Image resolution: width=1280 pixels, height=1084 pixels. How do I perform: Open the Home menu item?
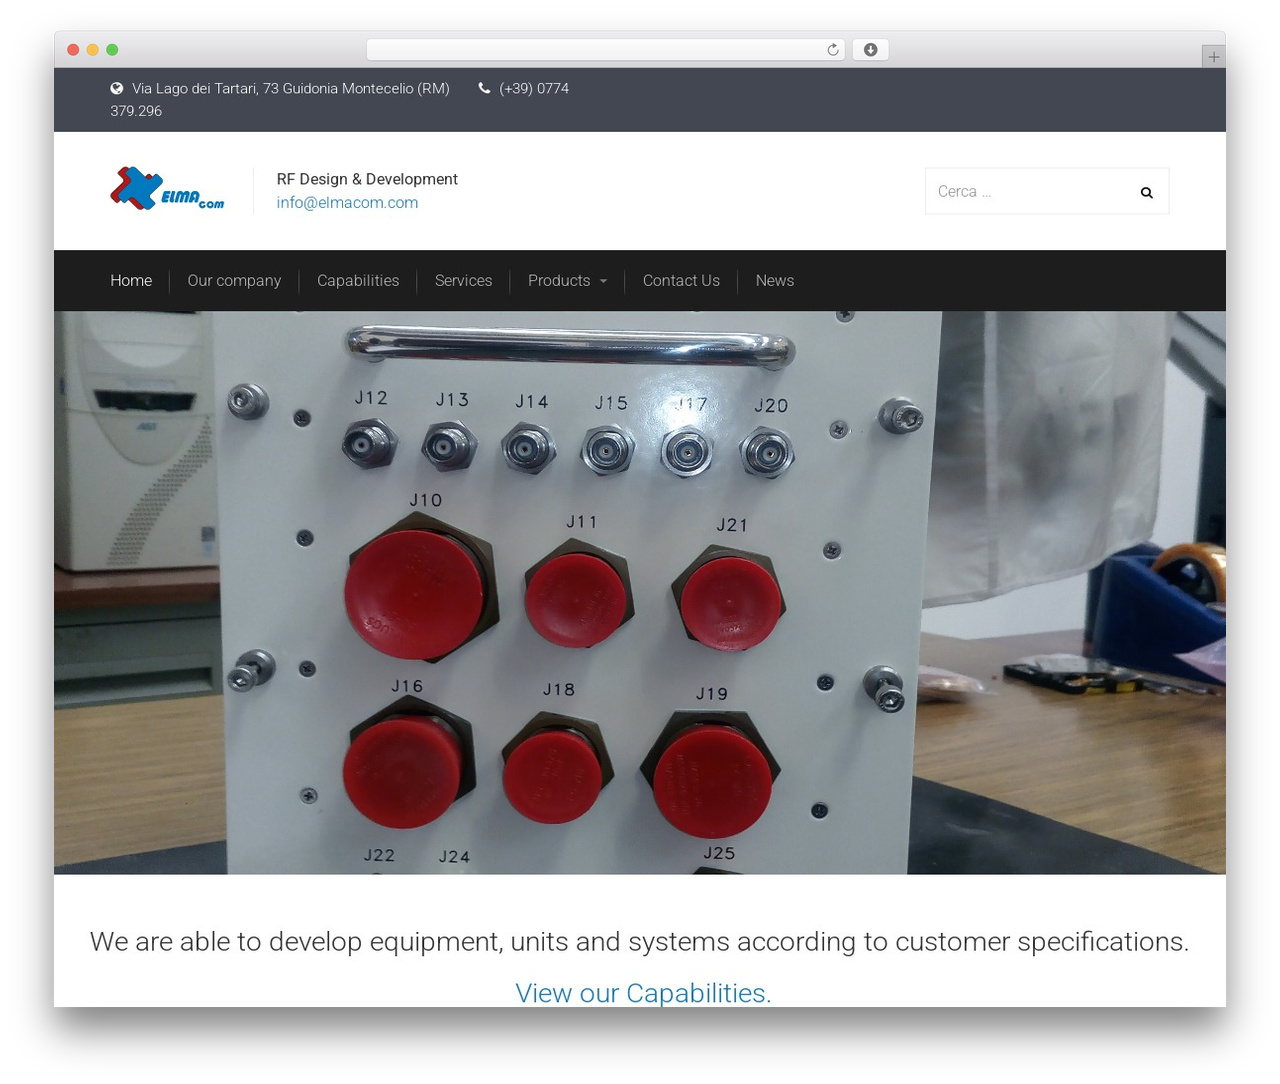click(131, 281)
